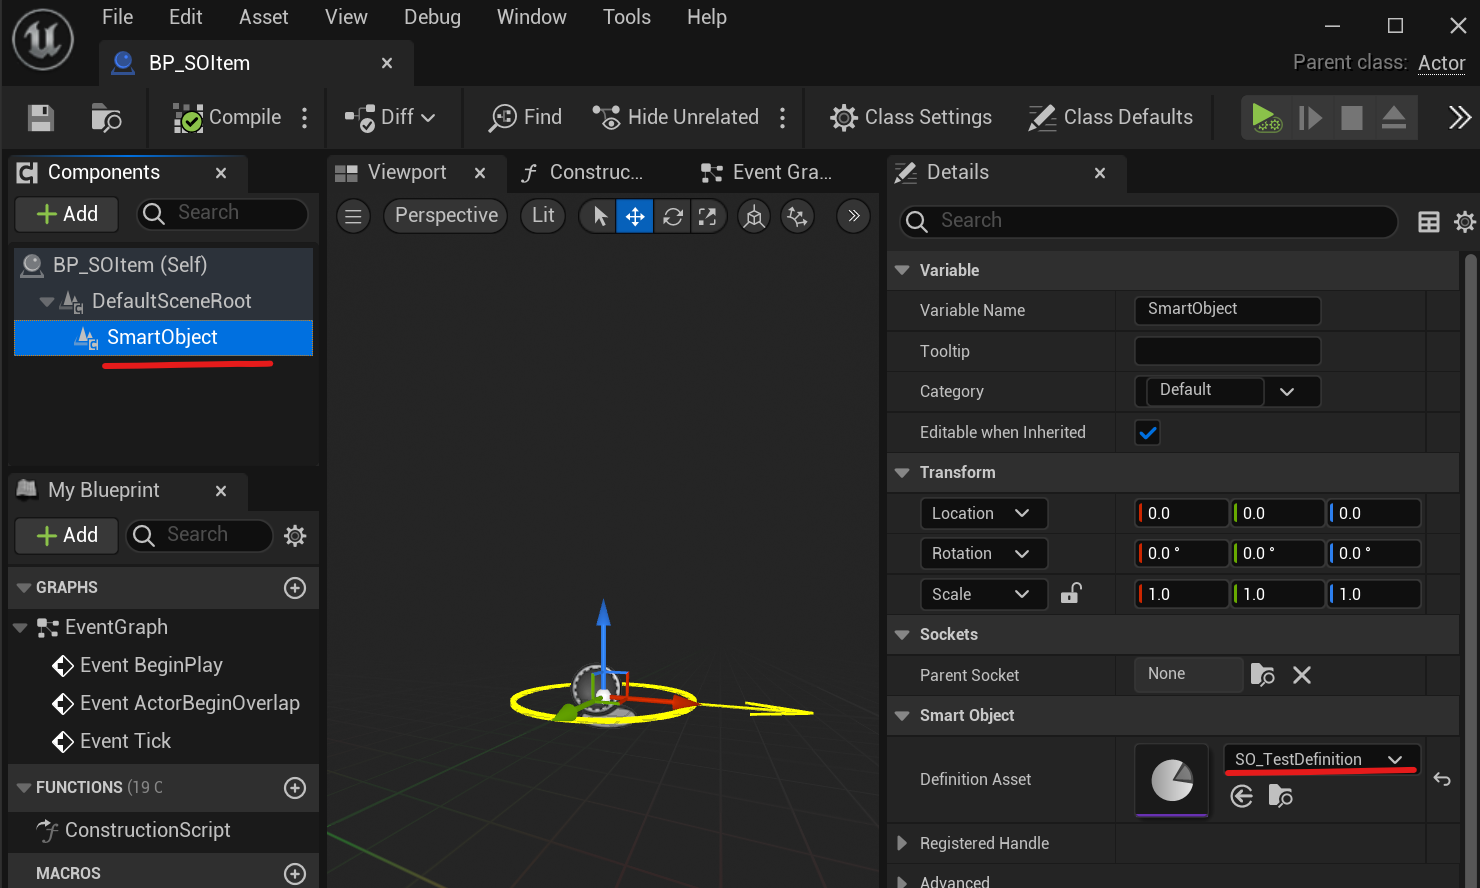Select the translate (move) tool in viewport

click(635, 216)
